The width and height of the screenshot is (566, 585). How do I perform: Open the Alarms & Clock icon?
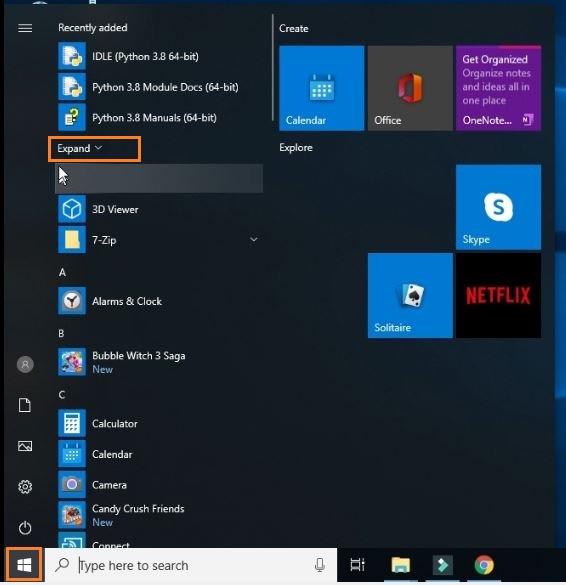[72, 301]
